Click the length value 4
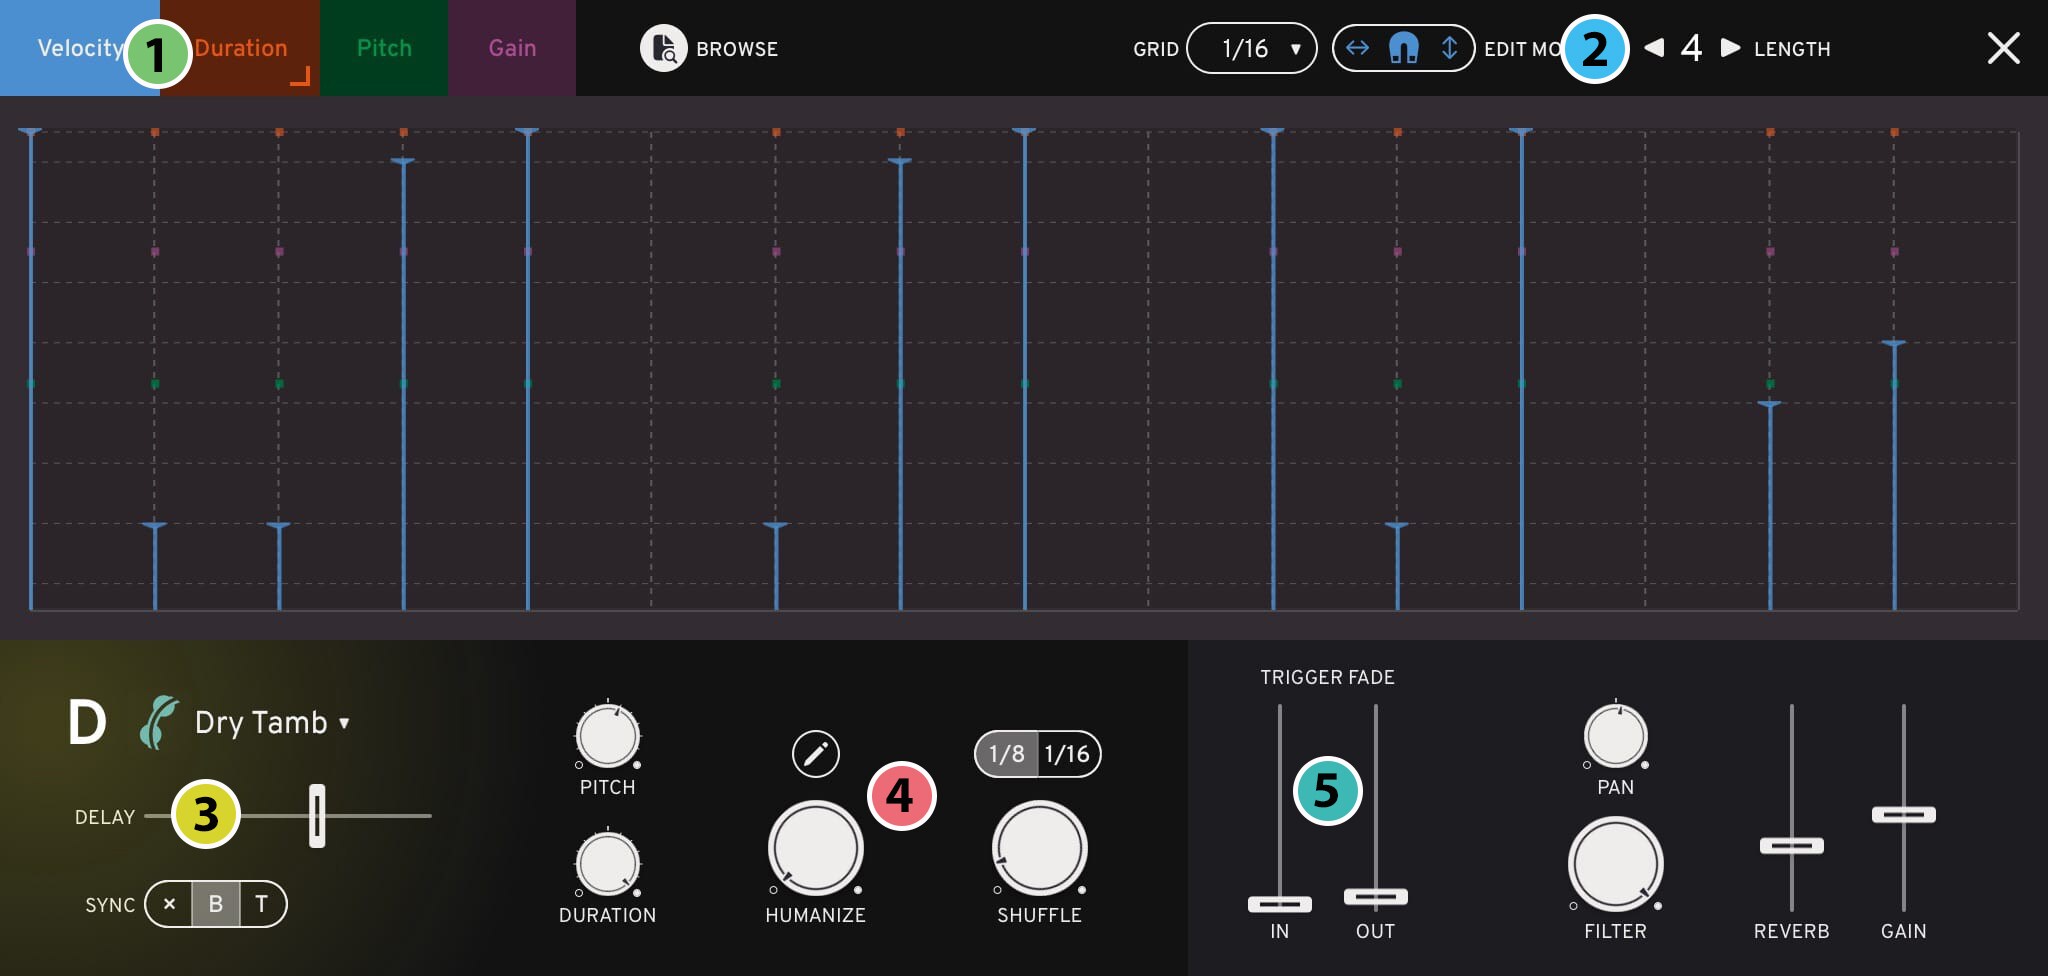 point(1691,48)
